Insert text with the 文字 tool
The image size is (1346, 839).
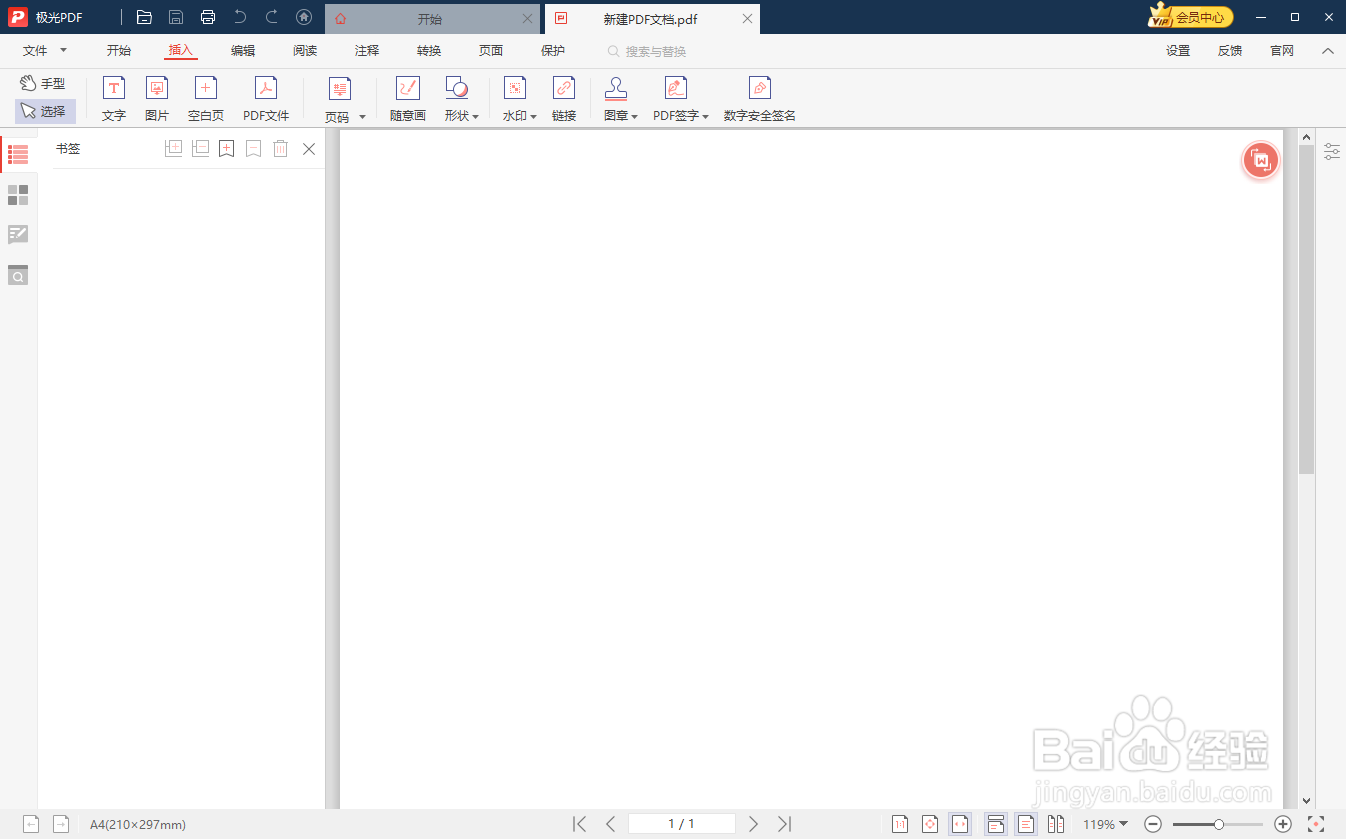(114, 100)
